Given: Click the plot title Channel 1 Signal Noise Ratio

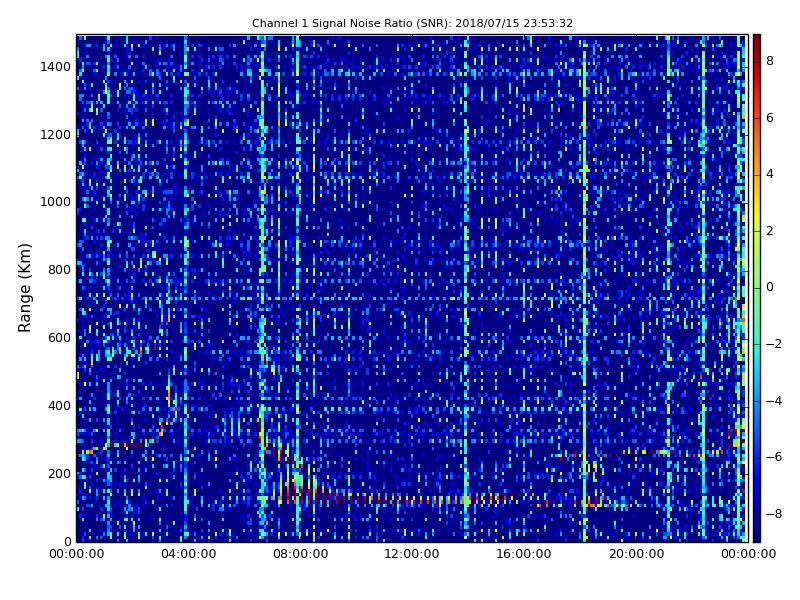Looking at the screenshot, I should coord(412,23).
